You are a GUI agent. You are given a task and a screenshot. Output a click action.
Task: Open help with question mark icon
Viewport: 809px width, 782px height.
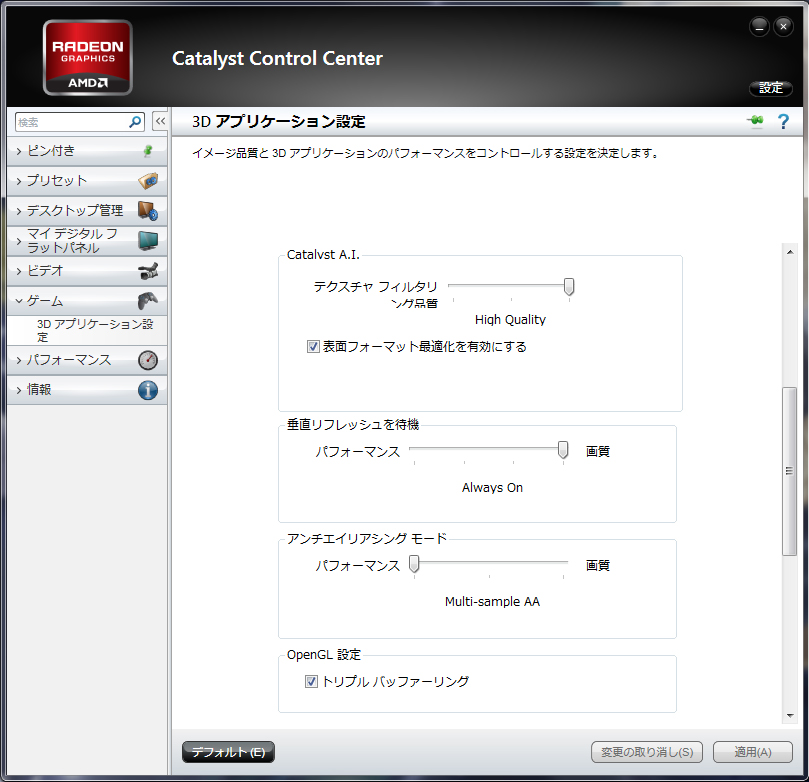coord(783,122)
